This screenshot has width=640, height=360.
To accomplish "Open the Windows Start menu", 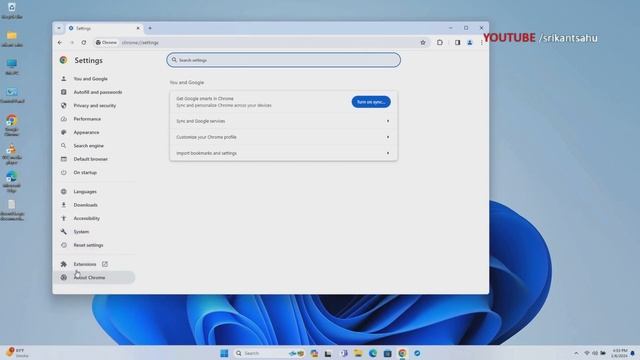I will [x=224, y=353].
